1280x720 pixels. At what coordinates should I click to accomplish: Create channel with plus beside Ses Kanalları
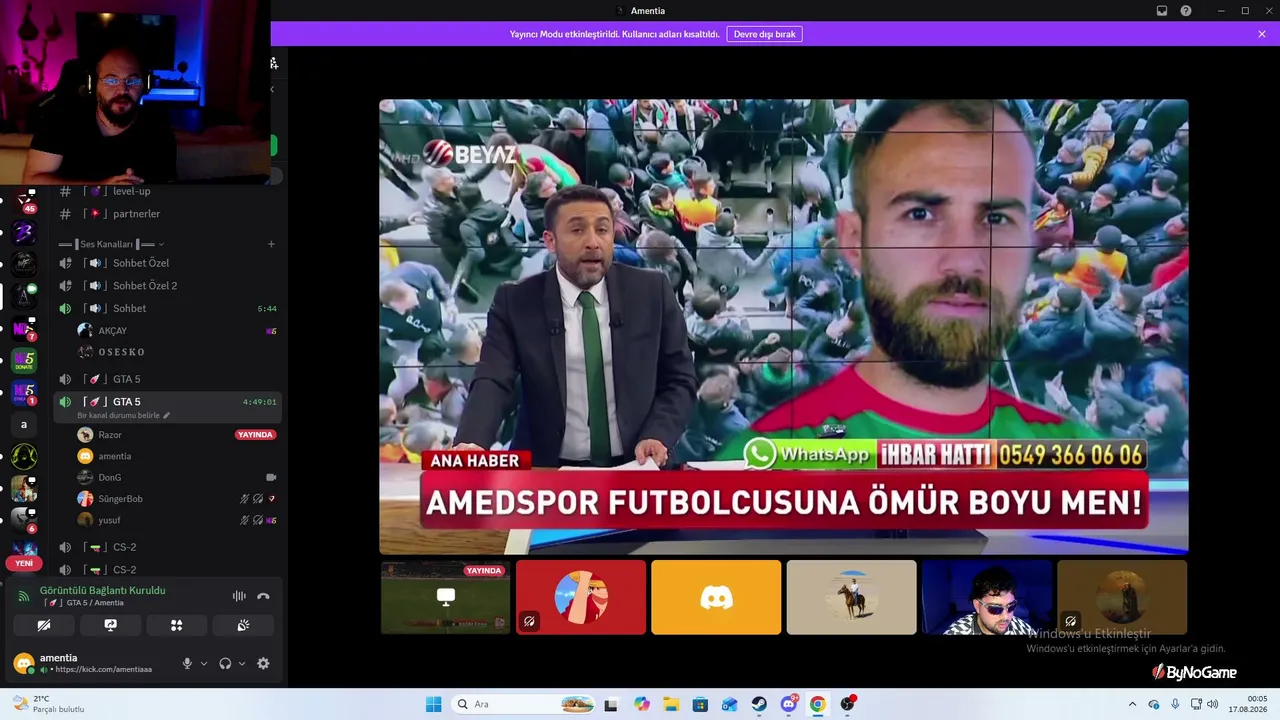[x=271, y=244]
